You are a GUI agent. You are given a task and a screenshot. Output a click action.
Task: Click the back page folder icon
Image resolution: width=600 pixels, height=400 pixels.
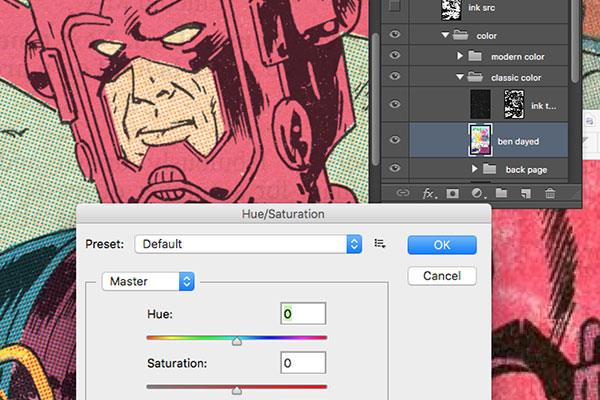coord(489,169)
